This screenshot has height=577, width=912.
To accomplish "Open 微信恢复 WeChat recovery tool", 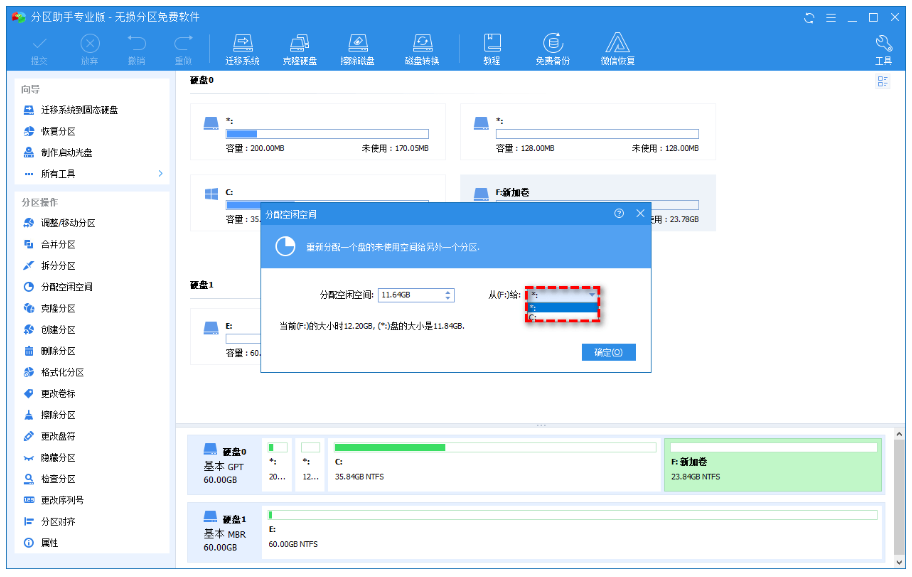I will pos(618,50).
